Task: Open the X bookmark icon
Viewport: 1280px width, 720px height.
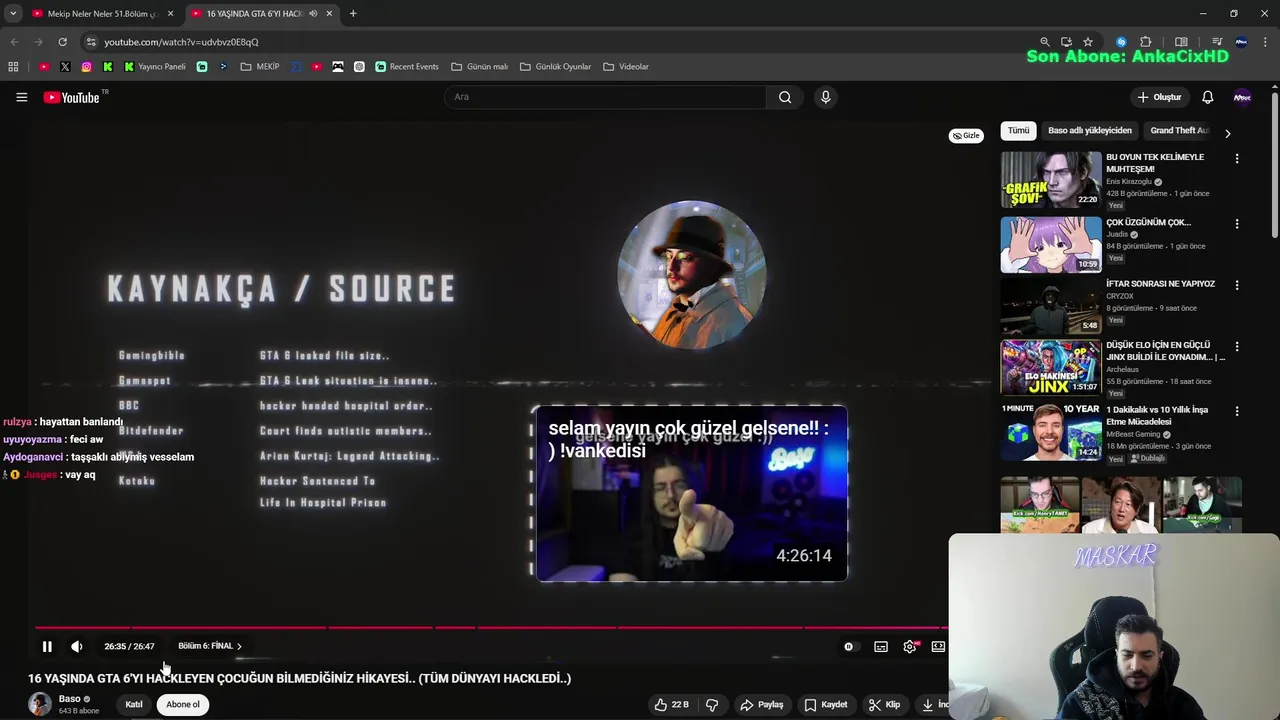Action: click(65, 67)
